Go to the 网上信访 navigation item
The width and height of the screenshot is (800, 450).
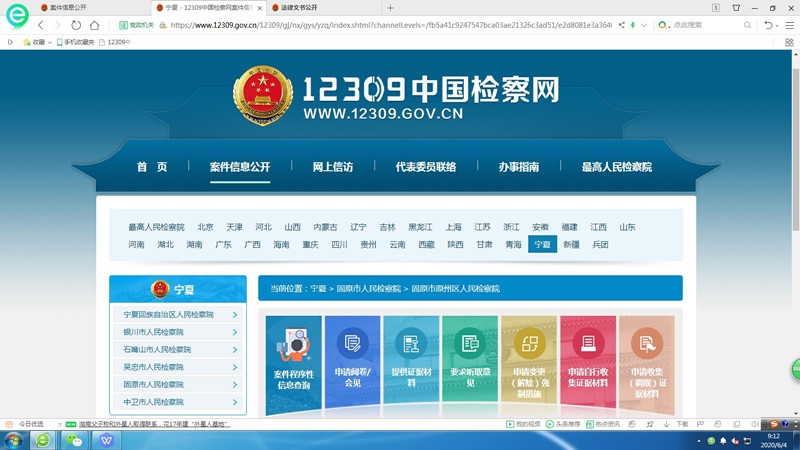pos(332,167)
